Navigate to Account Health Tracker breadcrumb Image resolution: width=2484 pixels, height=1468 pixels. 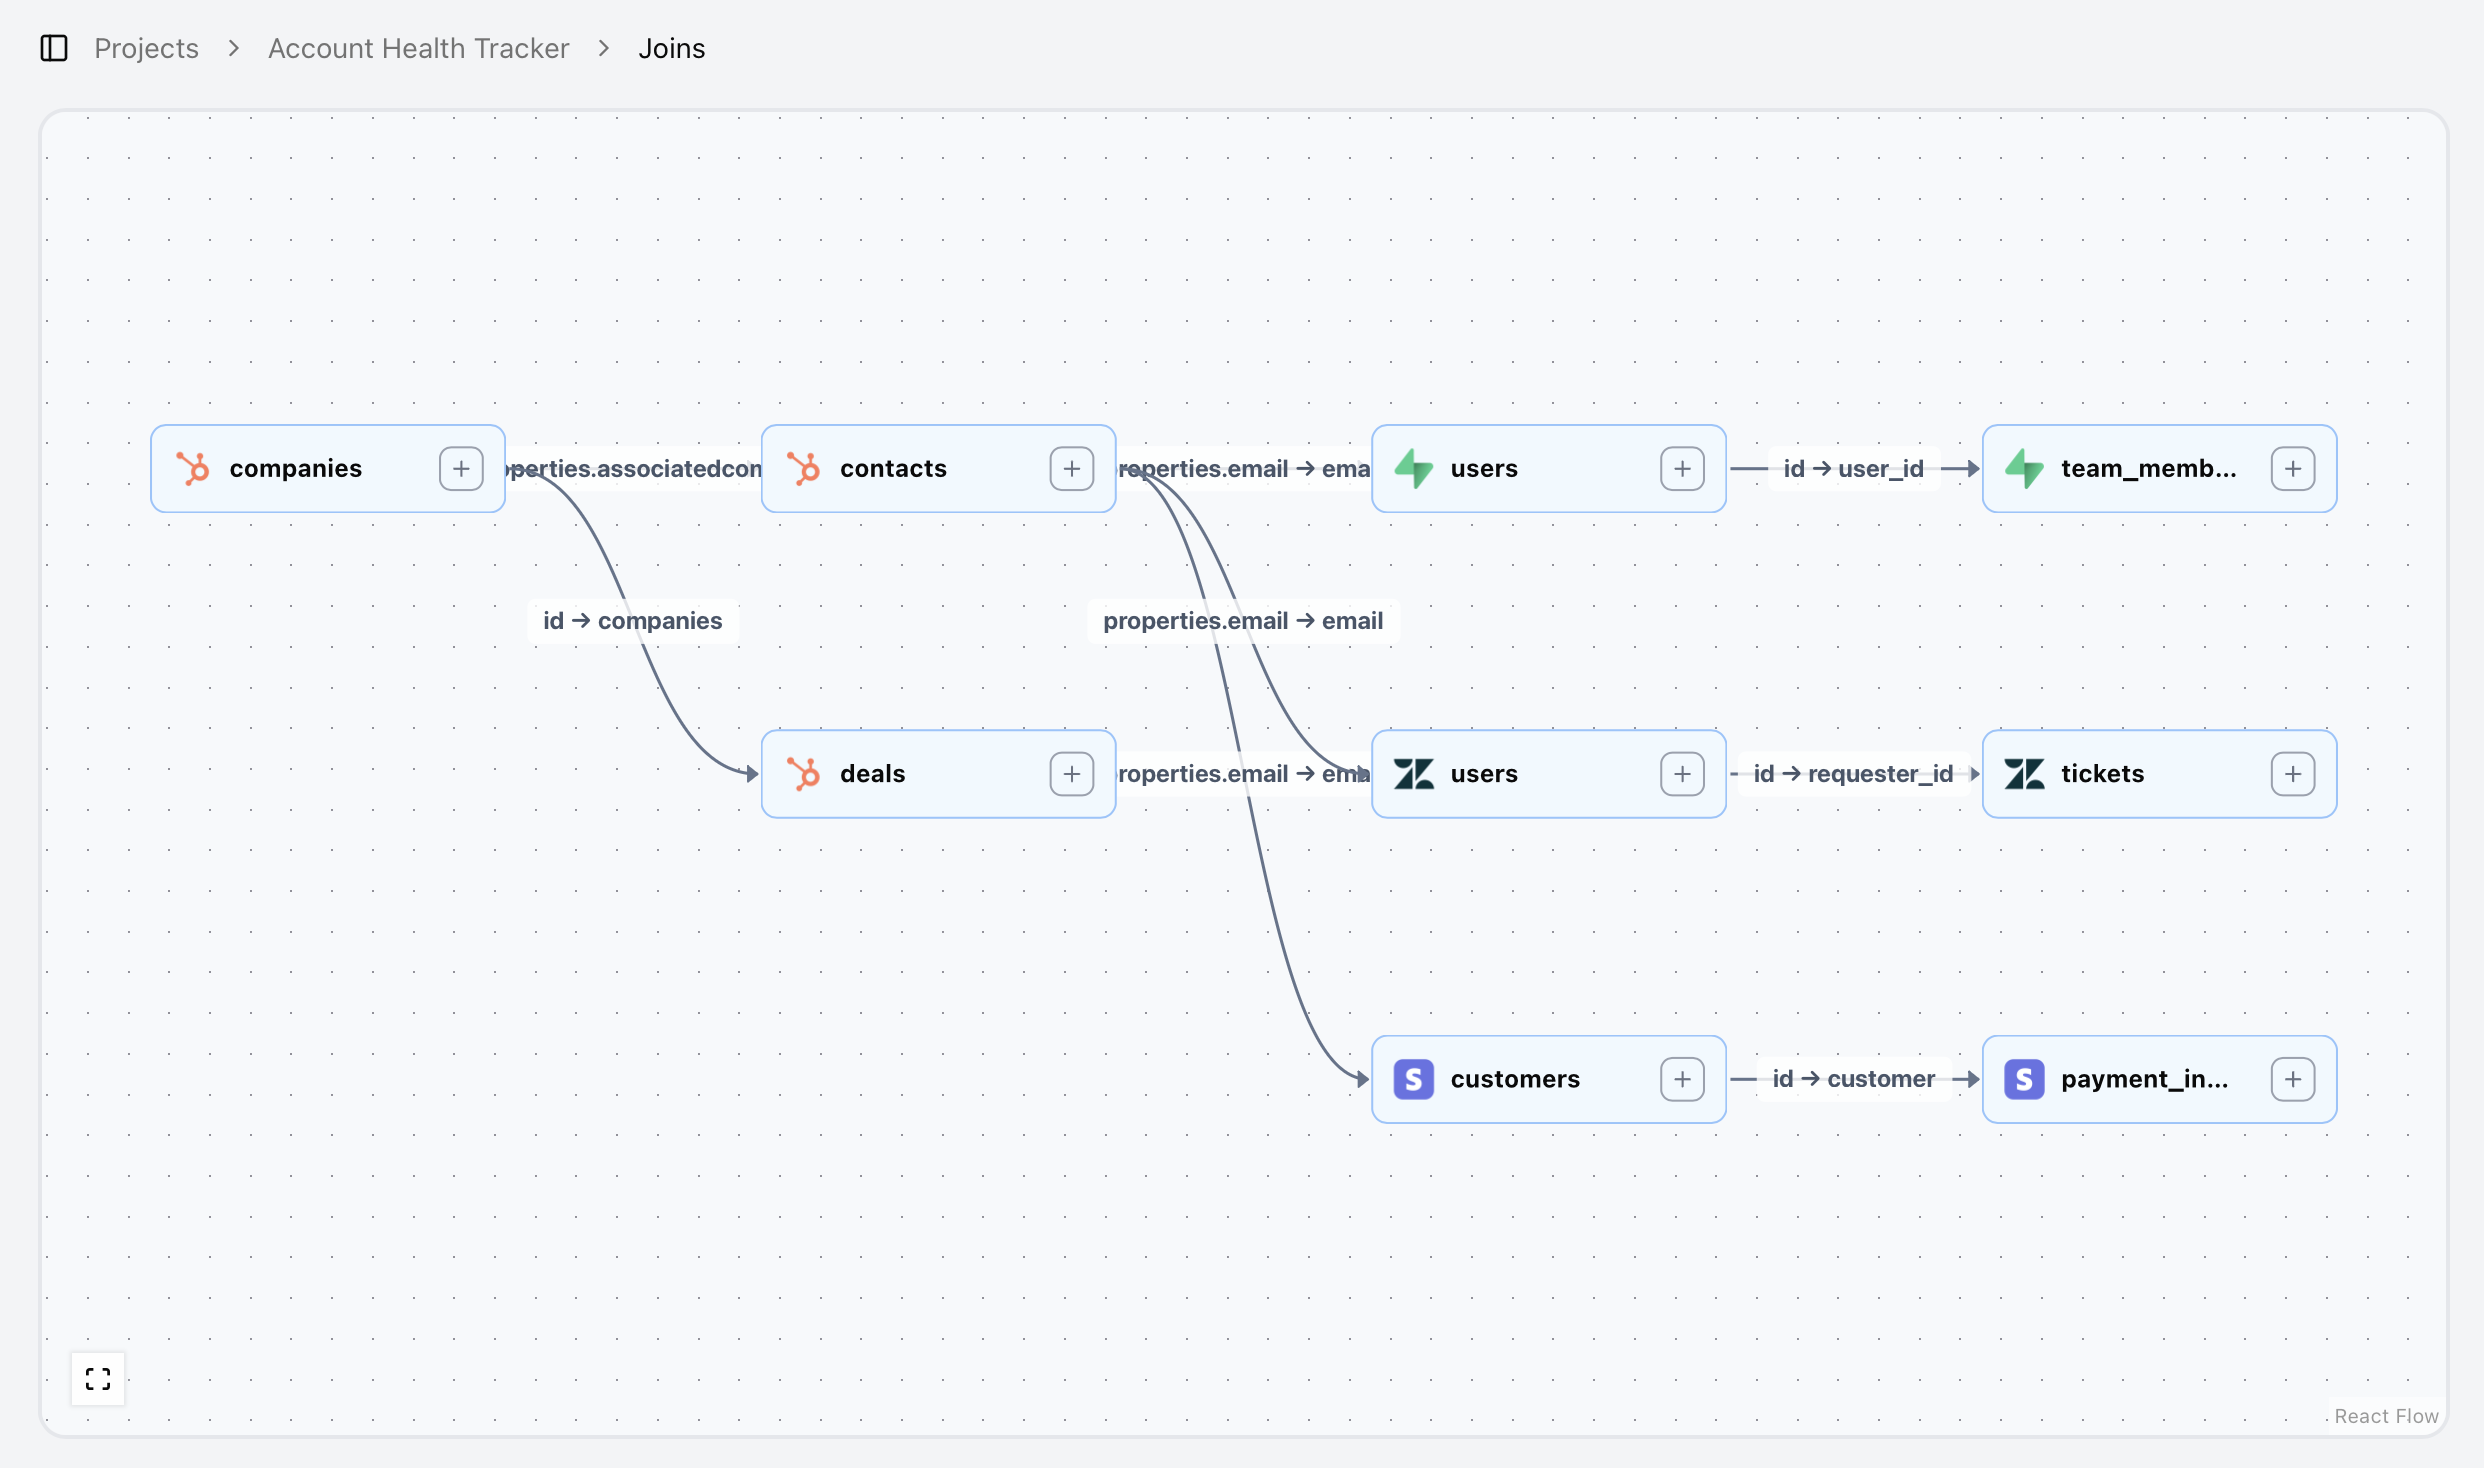[418, 47]
